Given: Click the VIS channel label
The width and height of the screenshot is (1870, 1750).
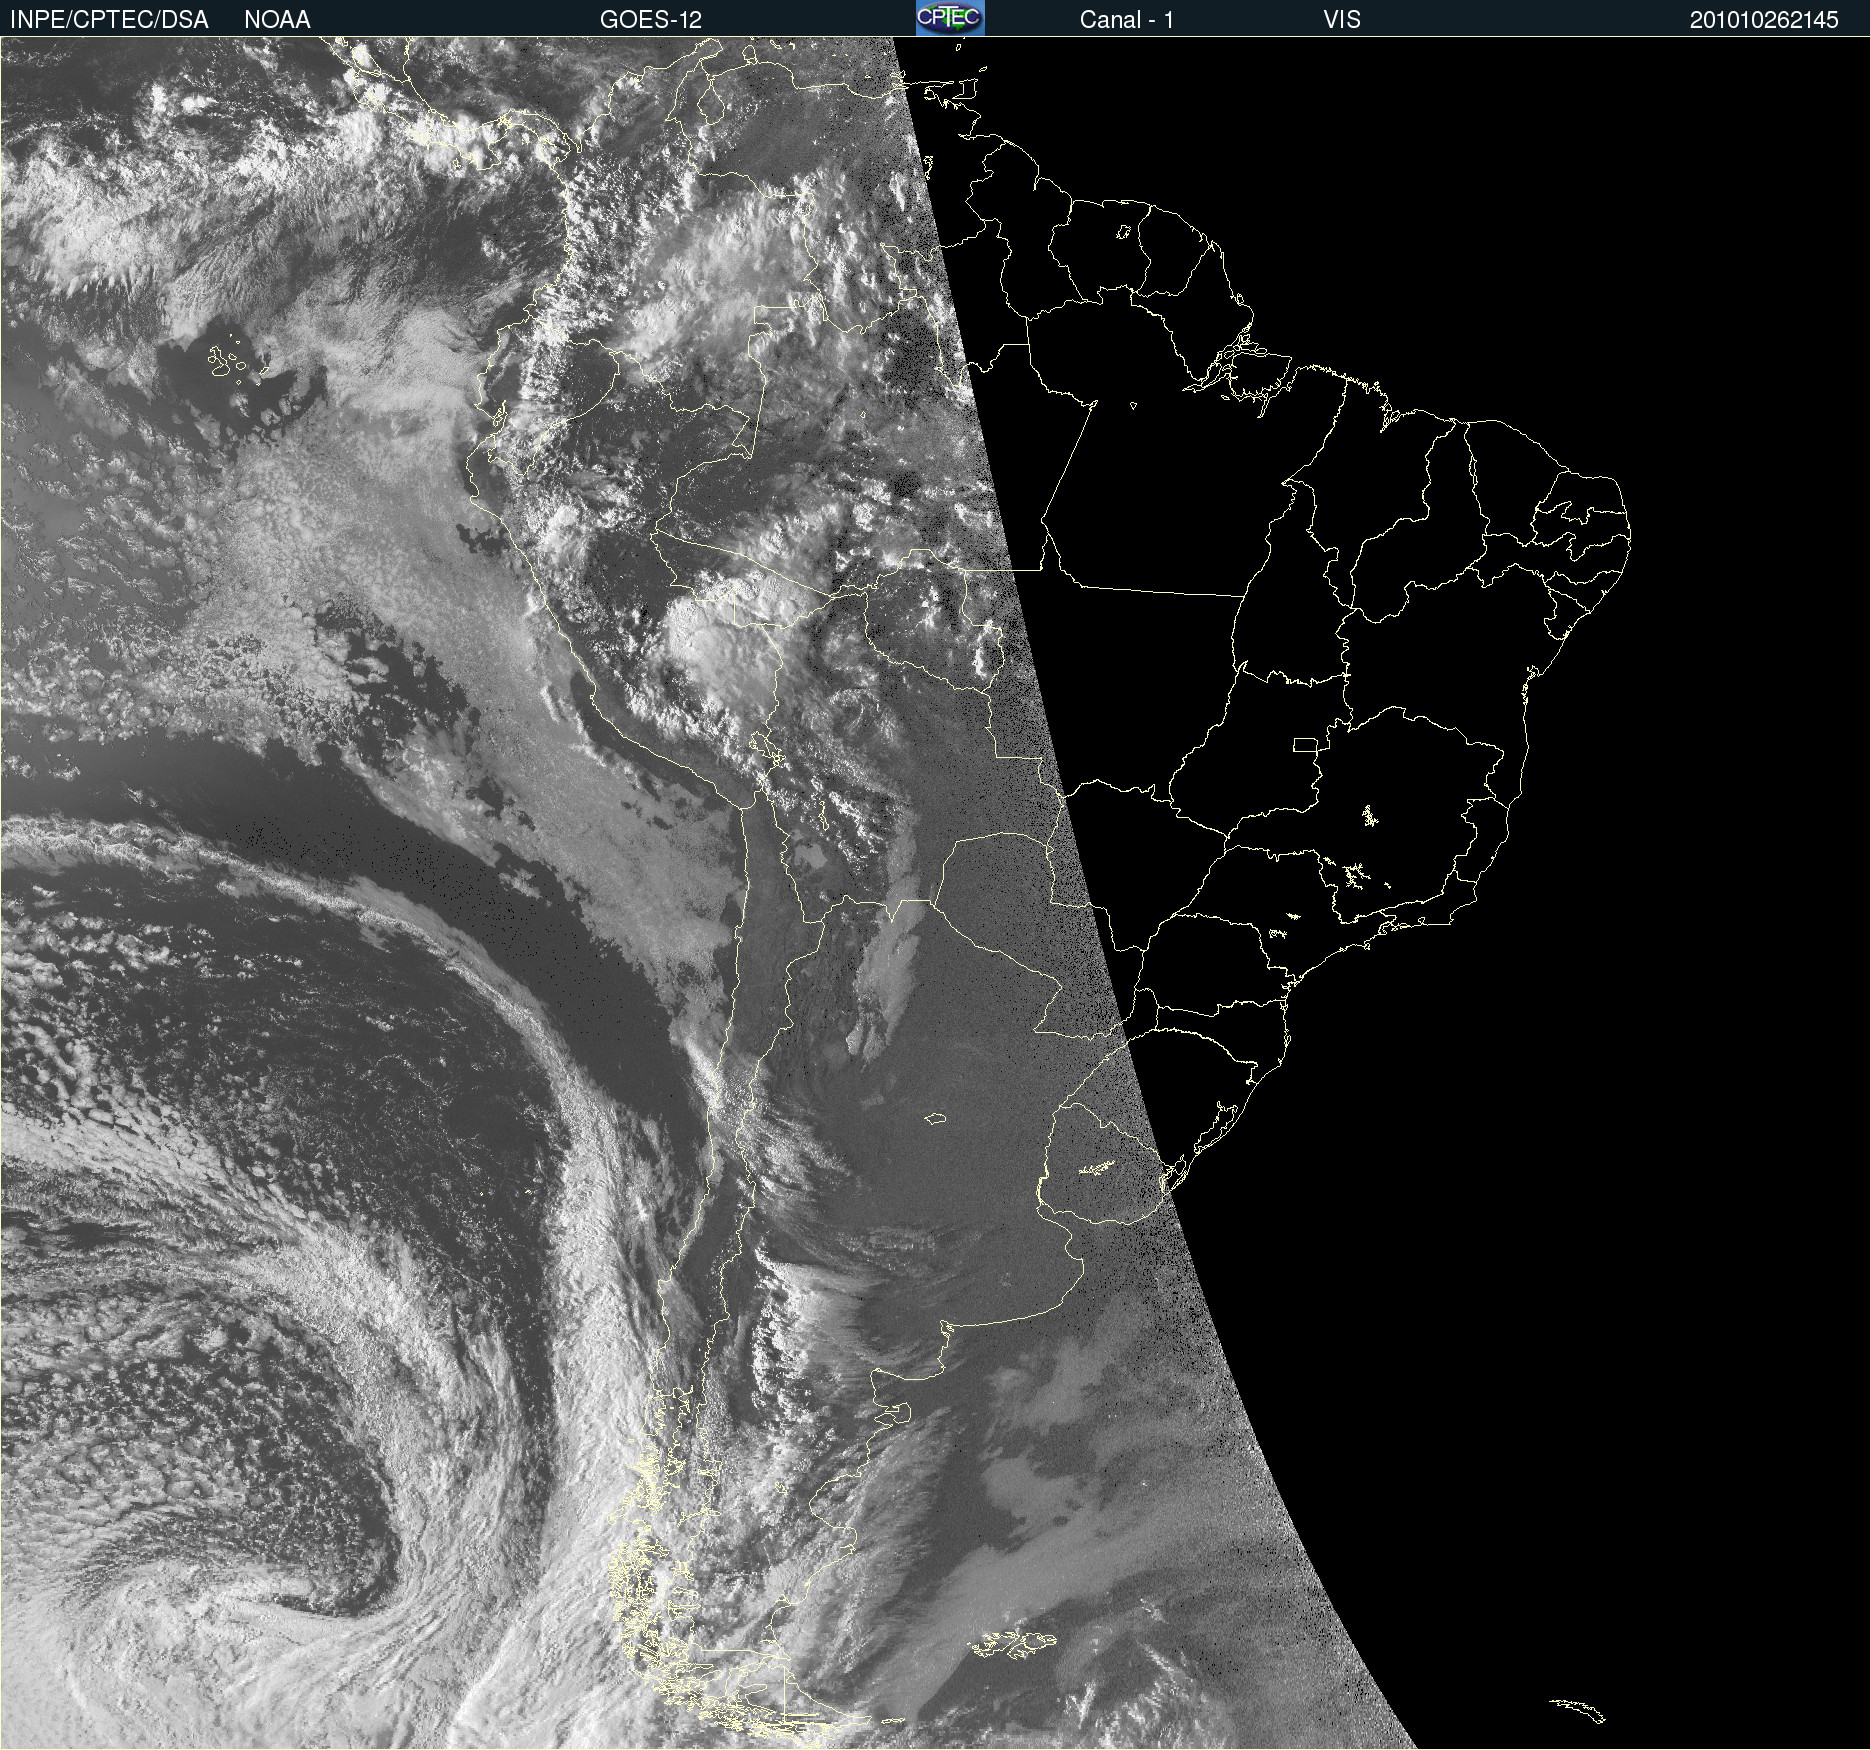Looking at the screenshot, I should click(x=1341, y=20).
